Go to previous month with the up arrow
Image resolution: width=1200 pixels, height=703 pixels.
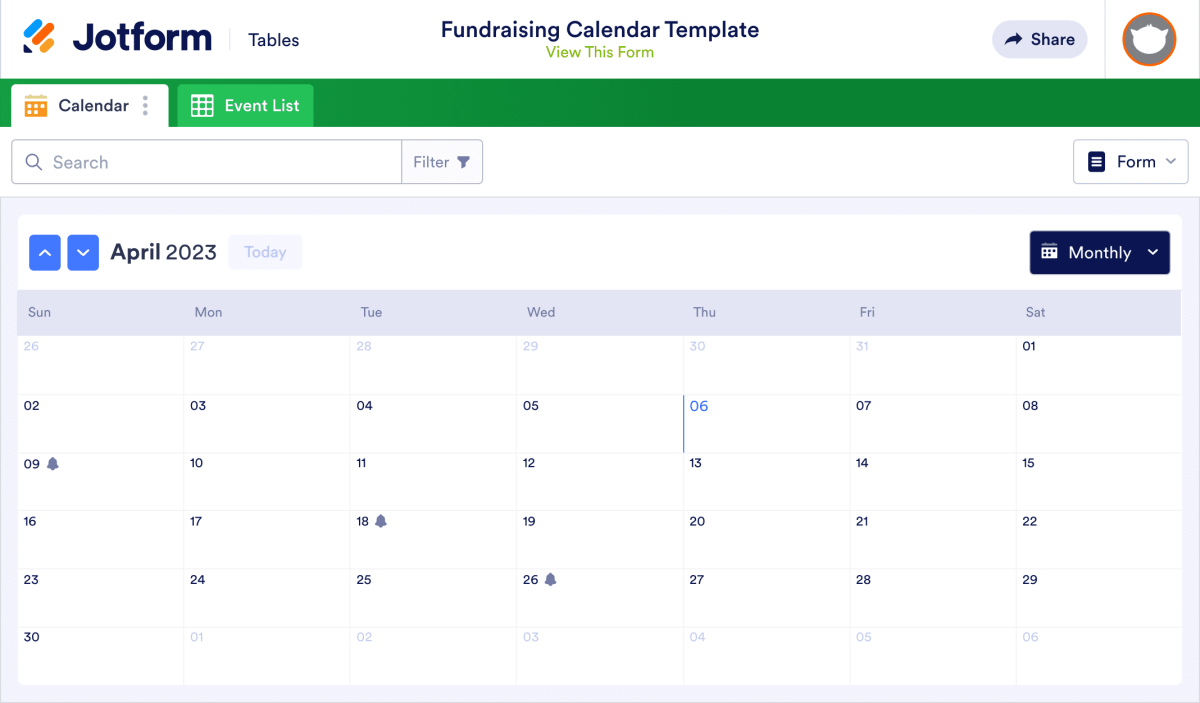click(x=44, y=252)
